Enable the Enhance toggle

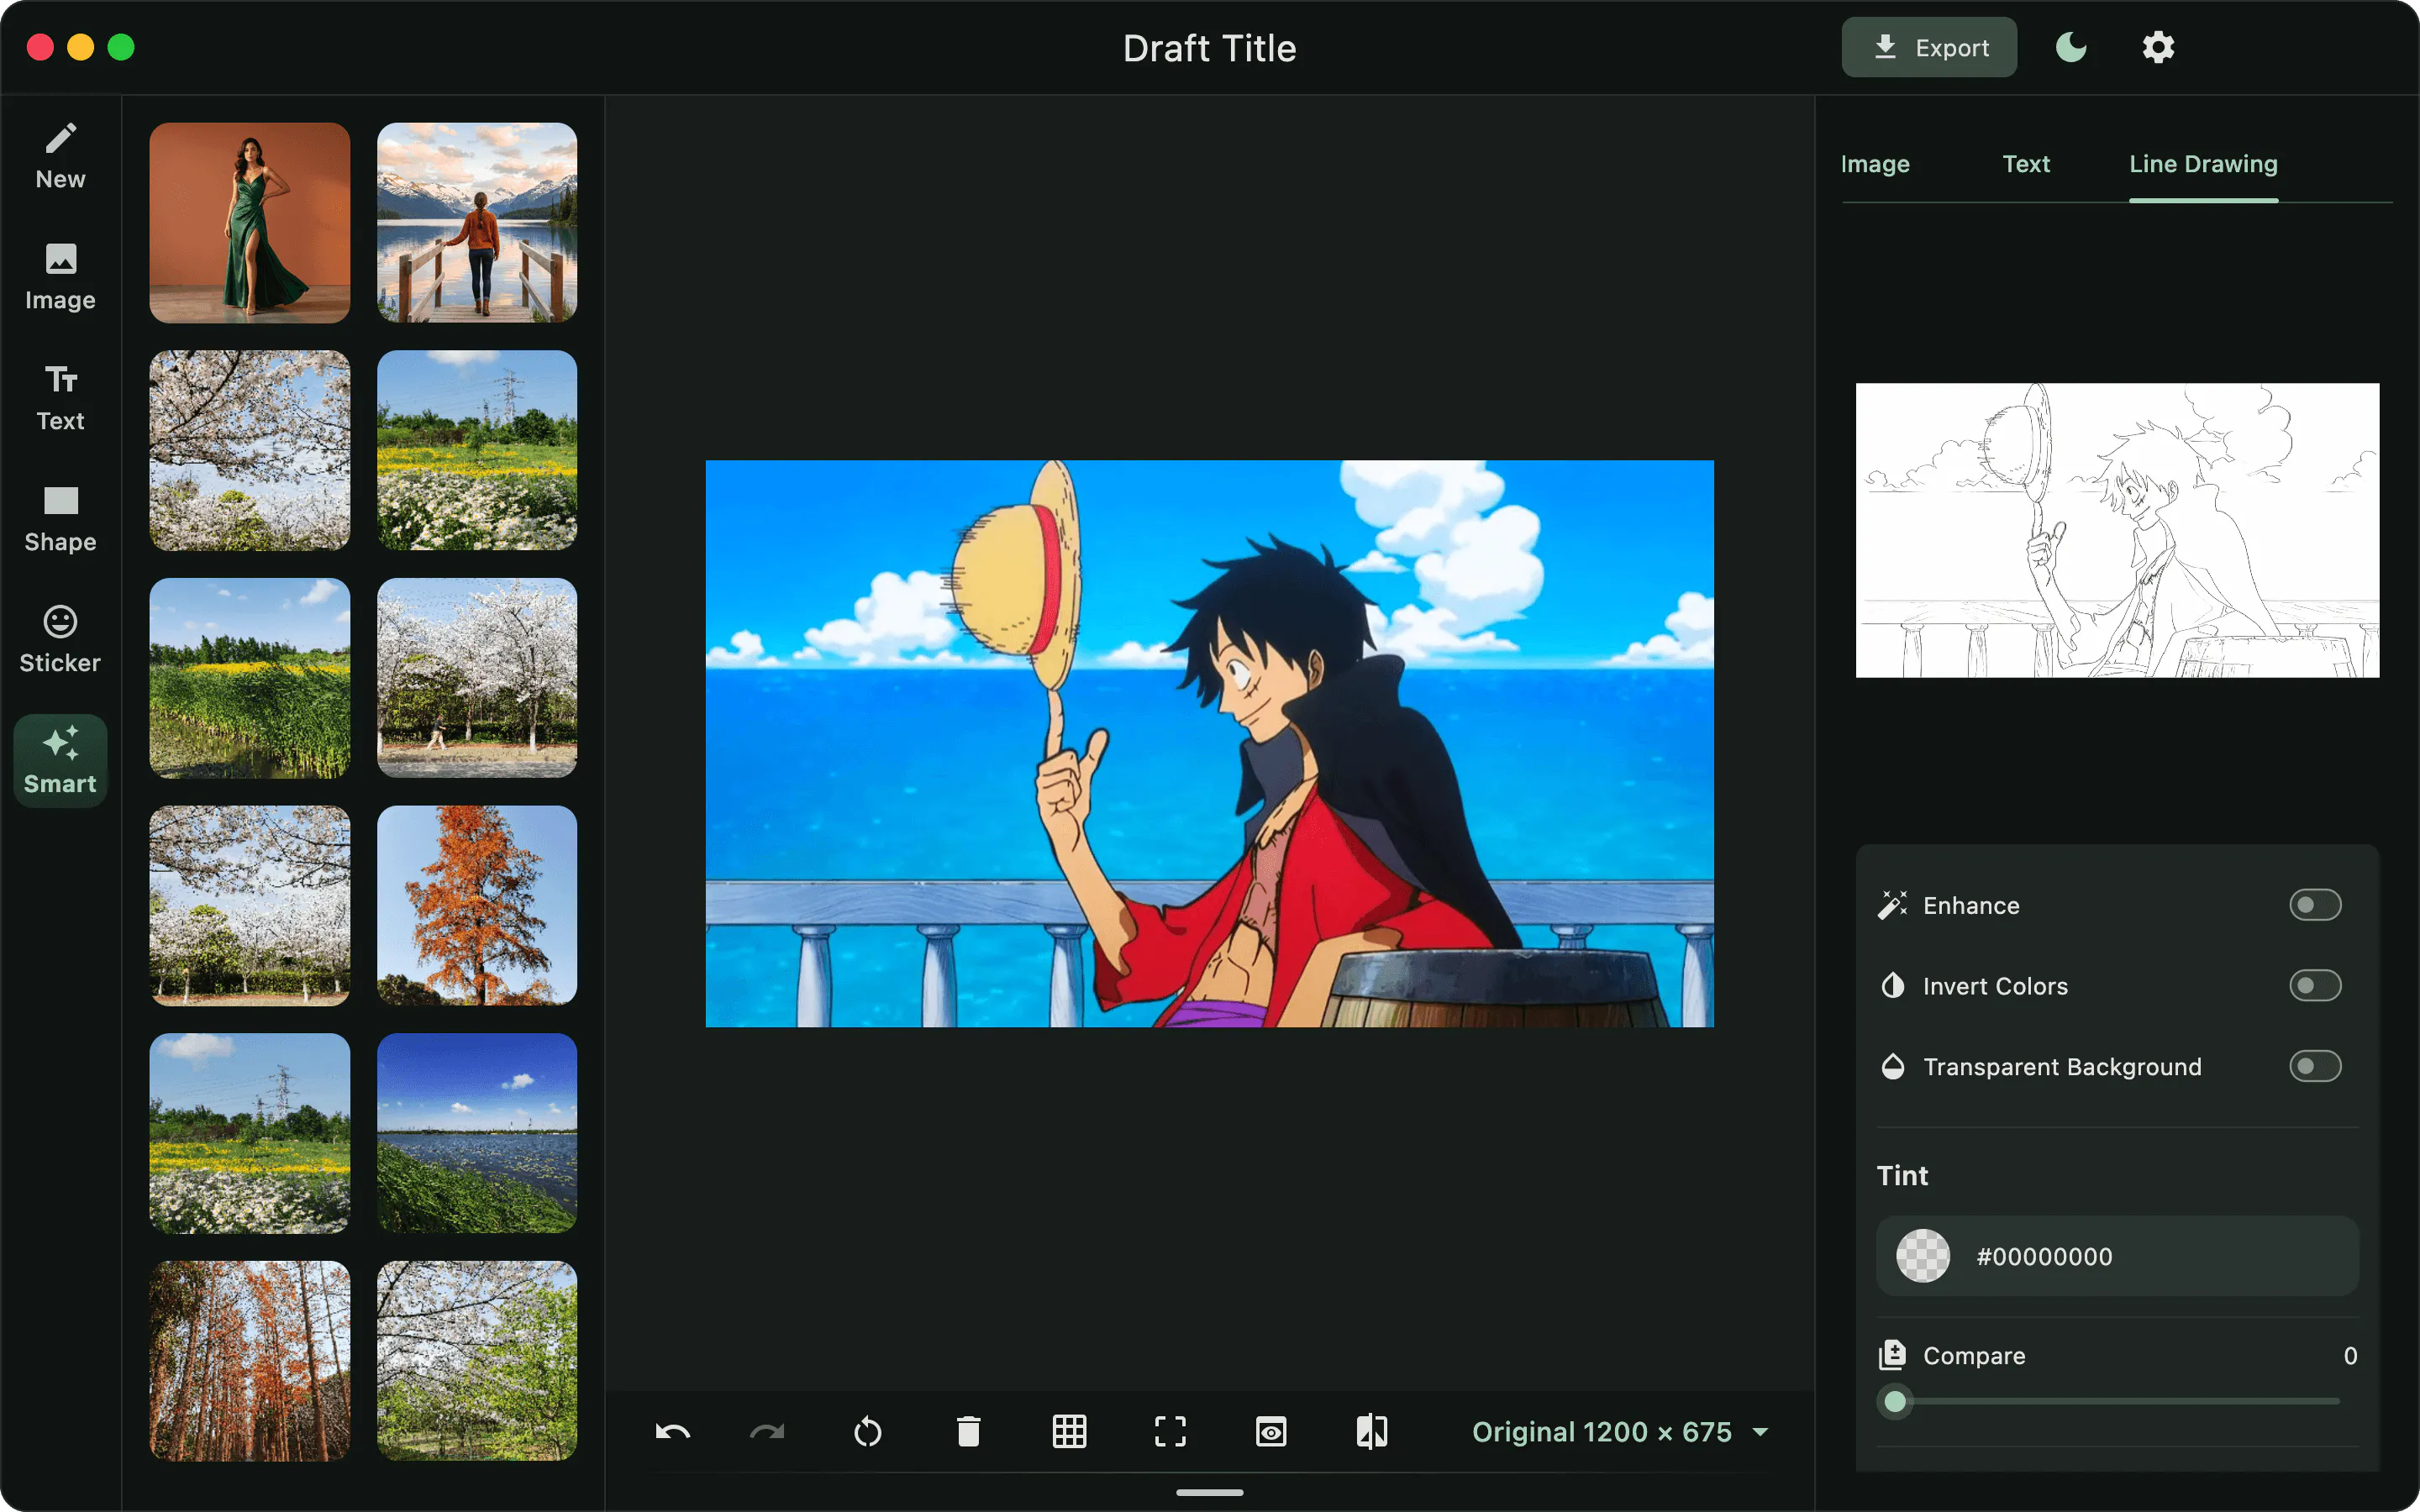[x=2315, y=905]
